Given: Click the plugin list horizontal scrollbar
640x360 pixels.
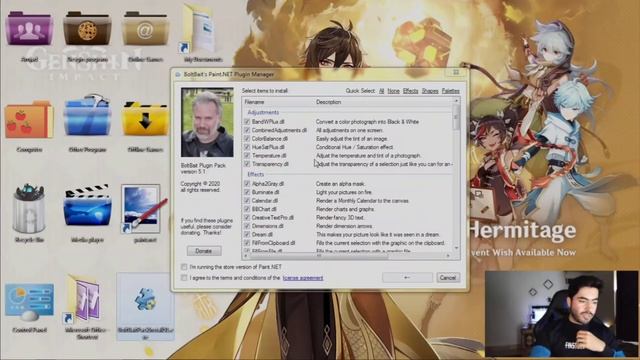Looking at the screenshot, I should pos(318,256).
